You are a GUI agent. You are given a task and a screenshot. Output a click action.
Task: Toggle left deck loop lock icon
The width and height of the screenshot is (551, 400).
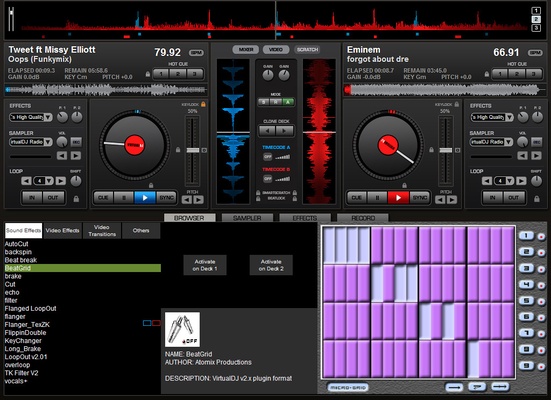[x=76, y=199]
